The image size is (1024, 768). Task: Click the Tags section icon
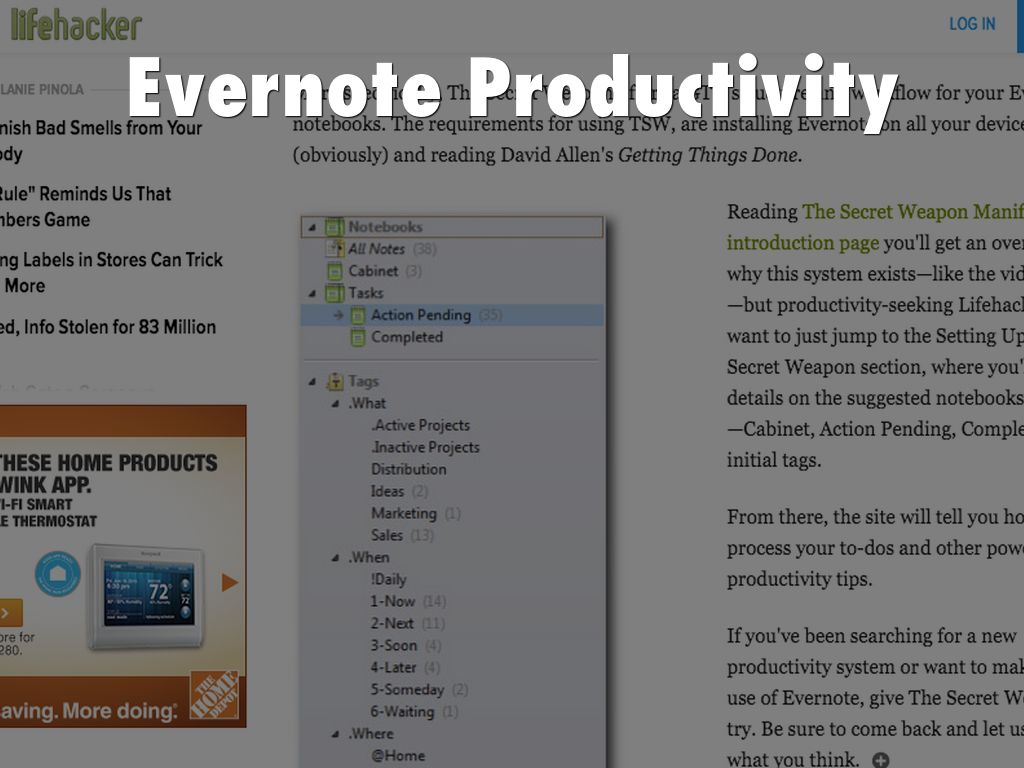(x=334, y=381)
